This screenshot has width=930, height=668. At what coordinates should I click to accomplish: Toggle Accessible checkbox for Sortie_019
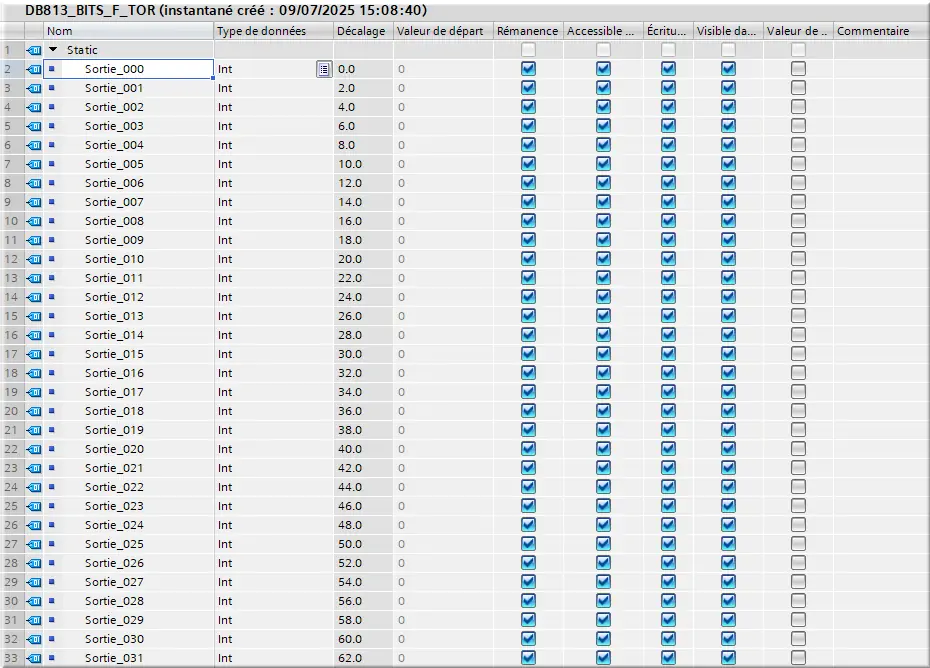tap(603, 430)
